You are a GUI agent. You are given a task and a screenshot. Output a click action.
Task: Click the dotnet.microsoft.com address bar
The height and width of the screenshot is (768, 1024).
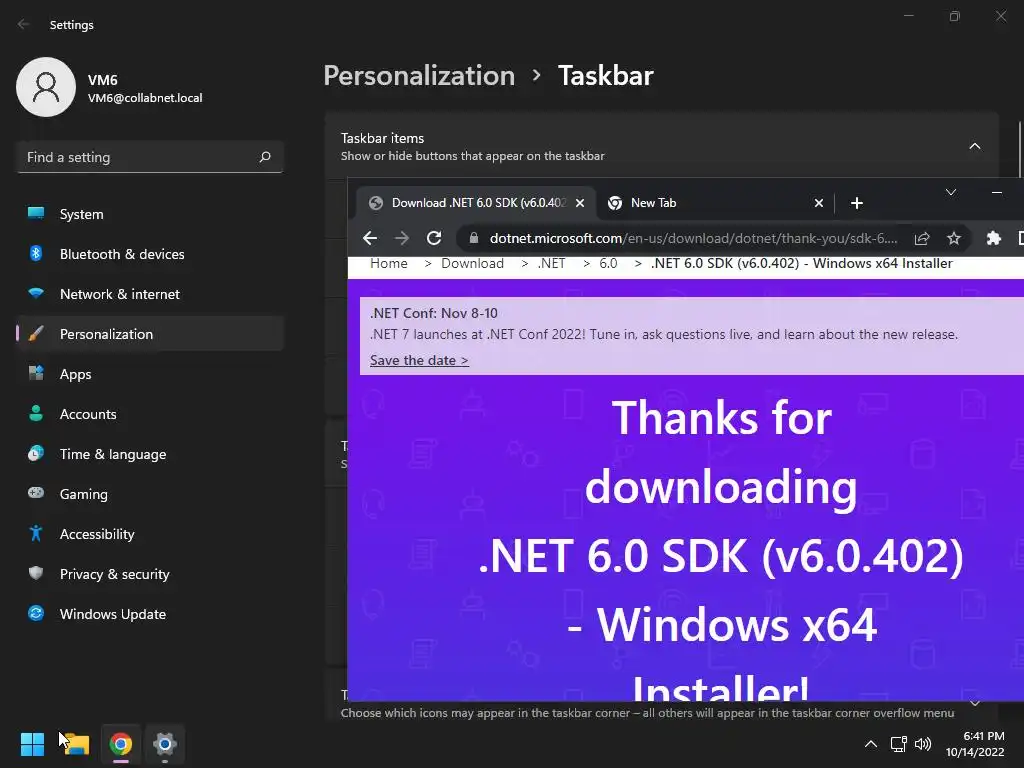coord(693,238)
